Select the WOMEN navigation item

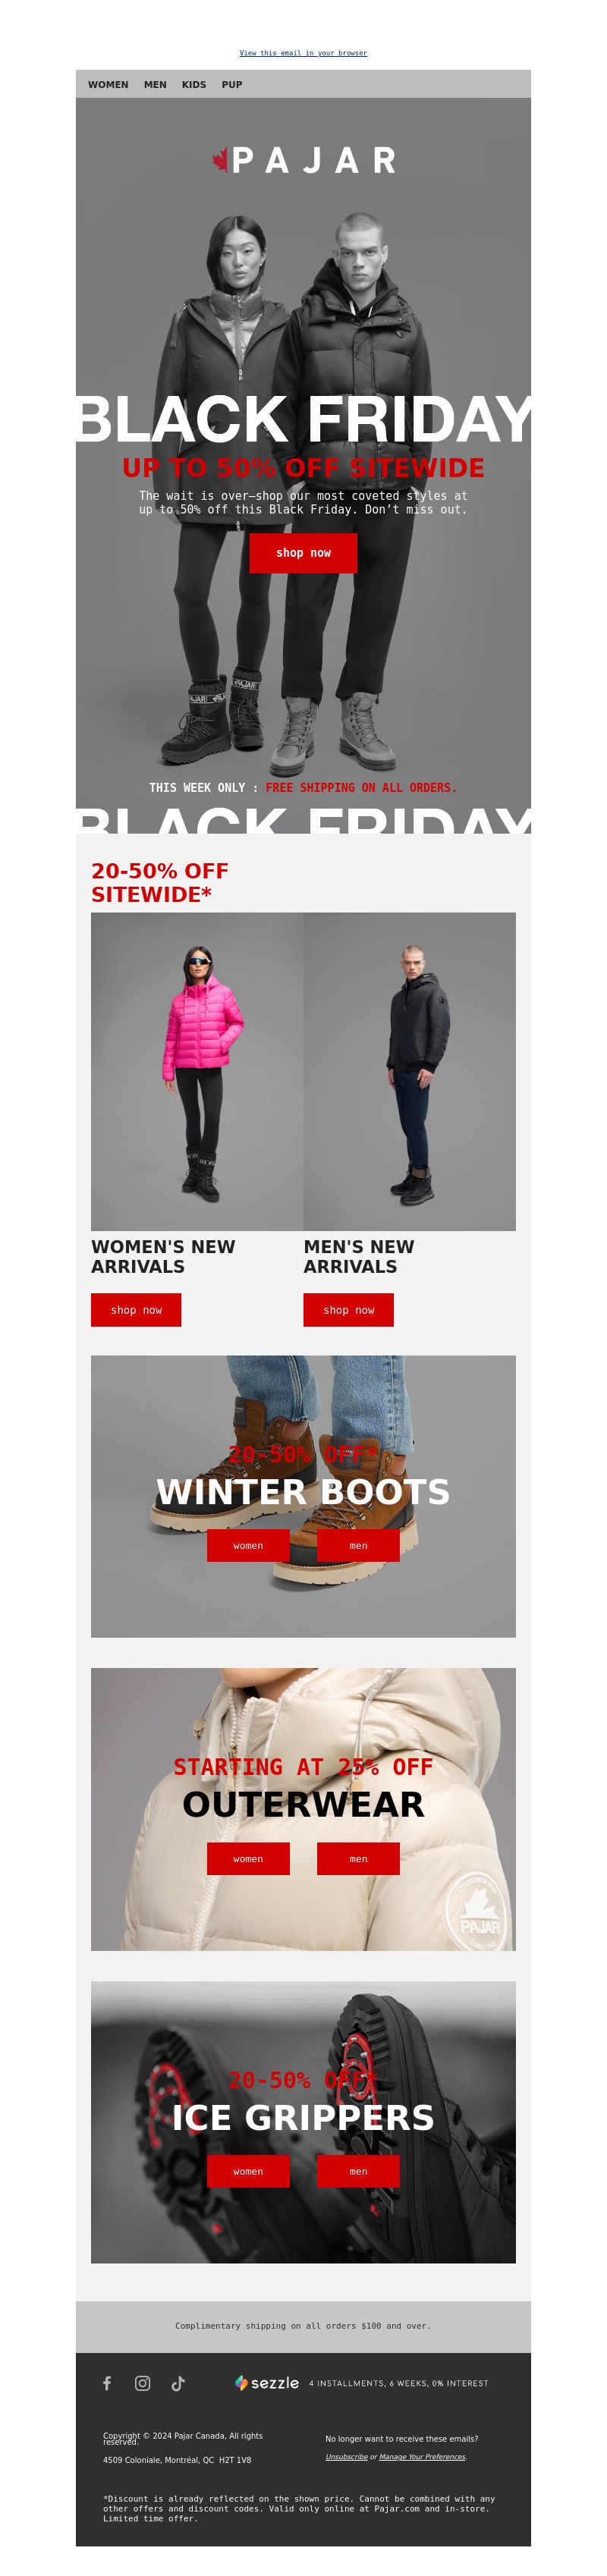(108, 85)
